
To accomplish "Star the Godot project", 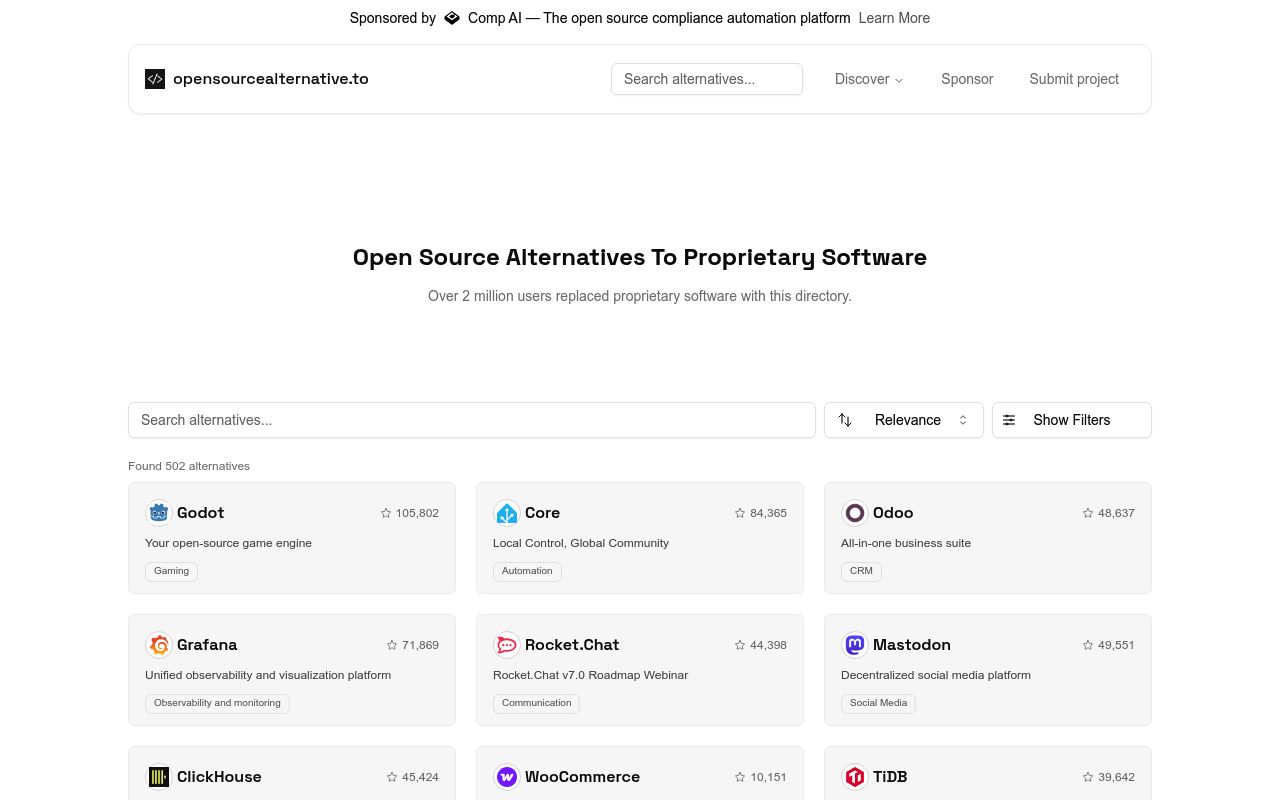I will click(x=386, y=512).
